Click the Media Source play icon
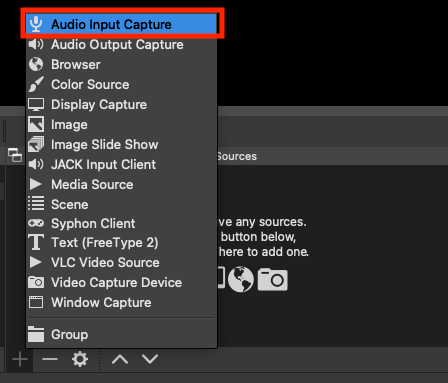This screenshot has height=383, width=448. 35,184
